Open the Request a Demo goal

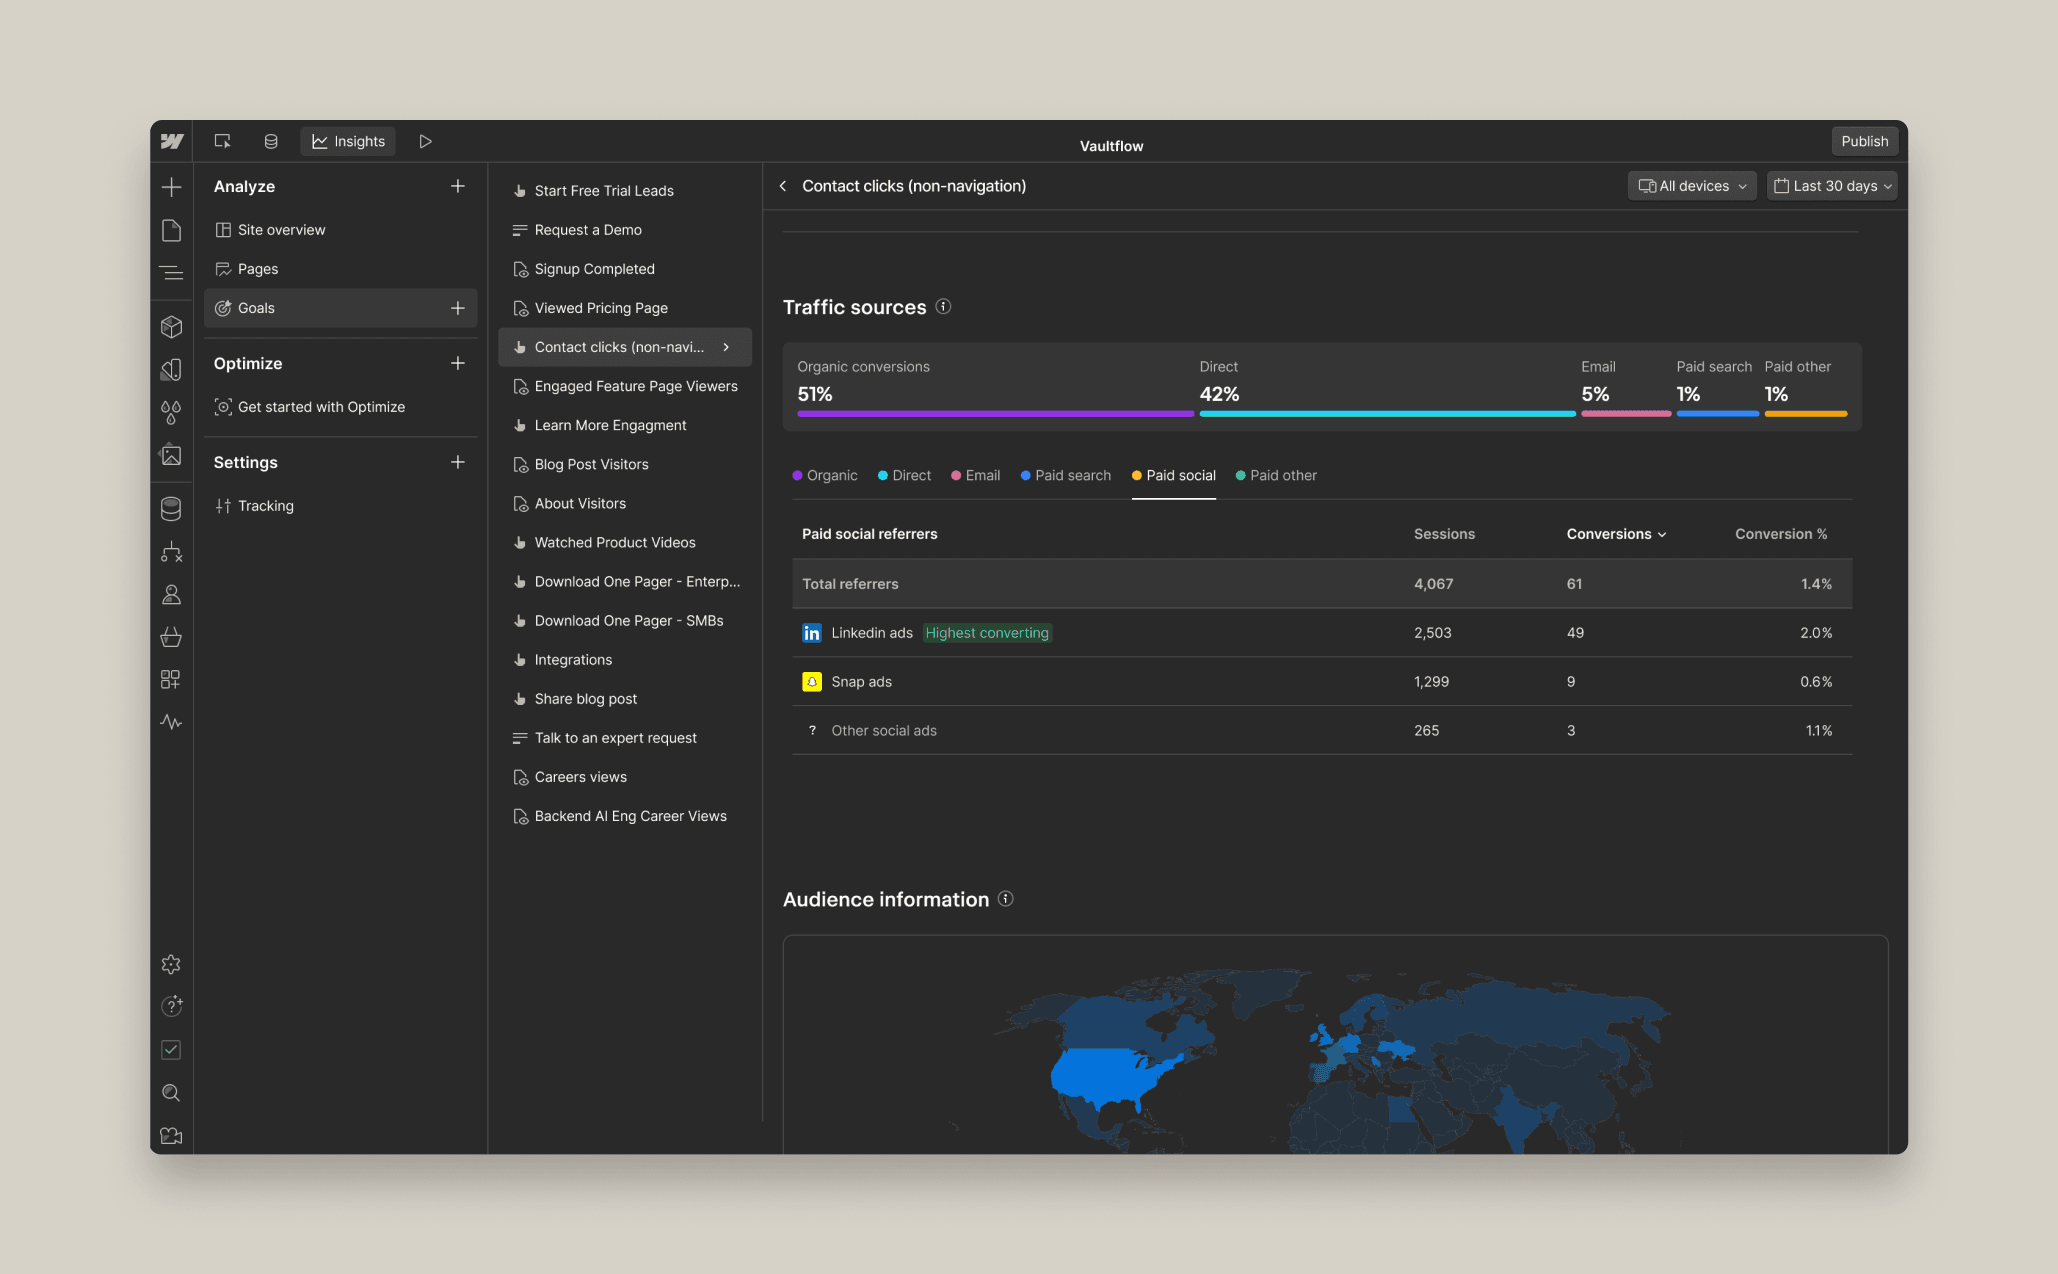pos(625,230)
